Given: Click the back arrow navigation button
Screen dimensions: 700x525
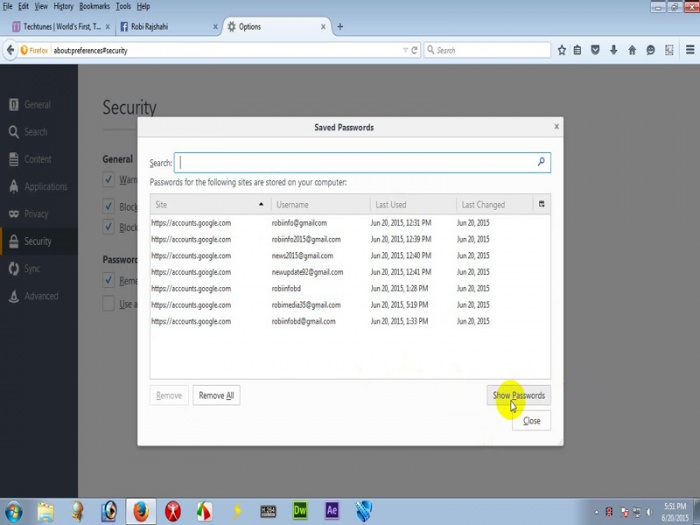Looking at the screenshot, I should (10, 50).
